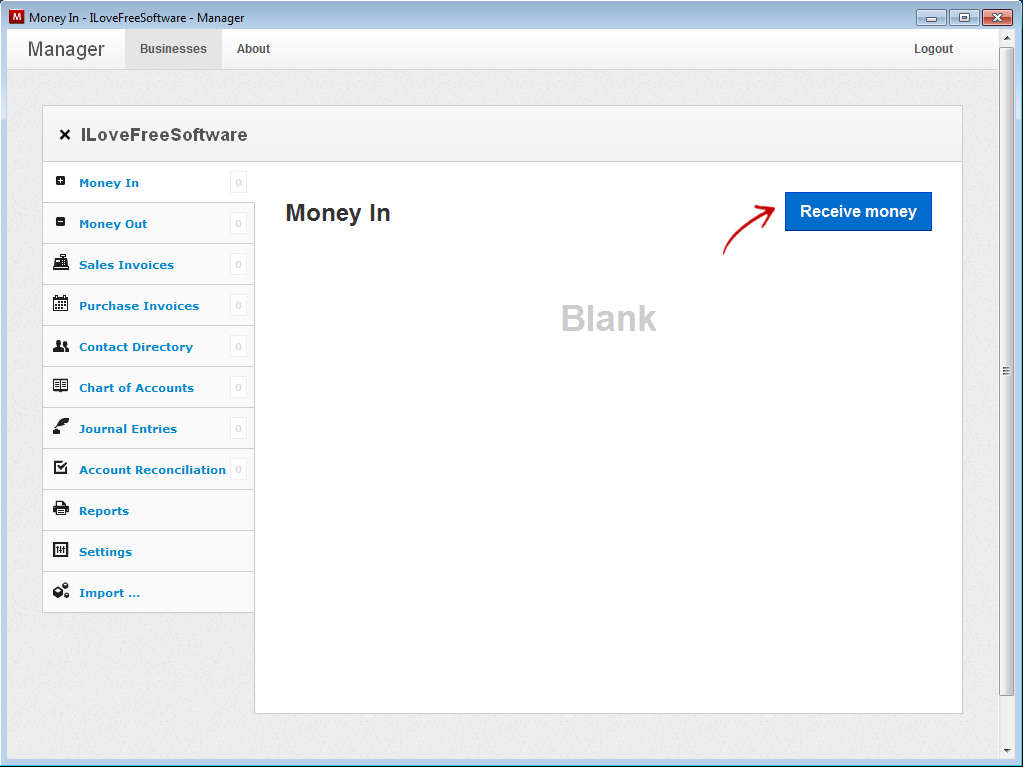Maximize the Manager window
The image size is (1023, 767).
coord(964,18)
